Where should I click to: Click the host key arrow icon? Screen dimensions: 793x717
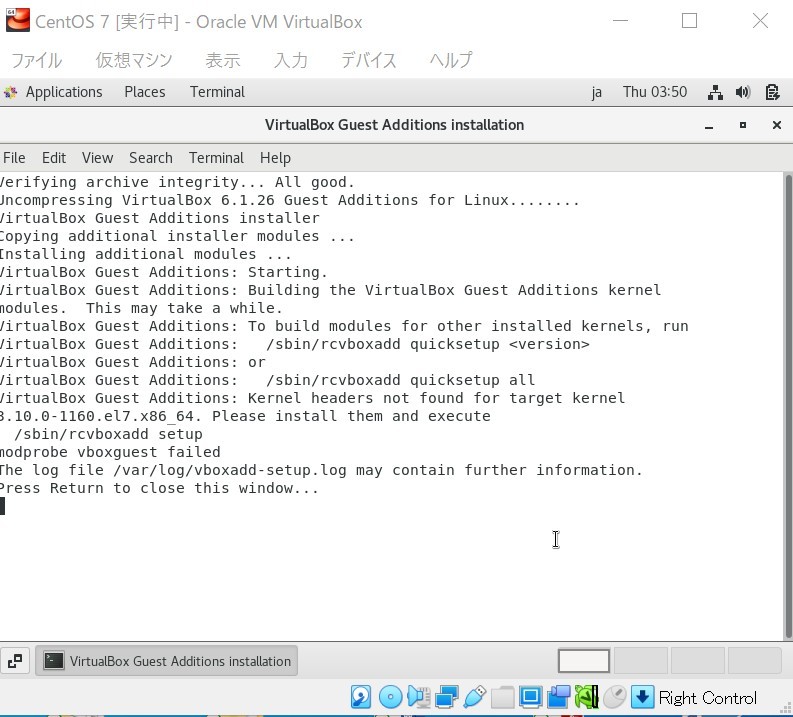642,697
